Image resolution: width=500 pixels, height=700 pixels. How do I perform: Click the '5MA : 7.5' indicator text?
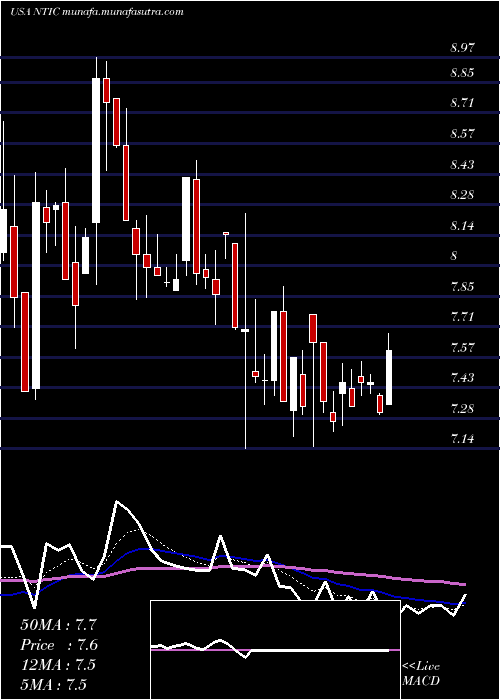(54, 684)
